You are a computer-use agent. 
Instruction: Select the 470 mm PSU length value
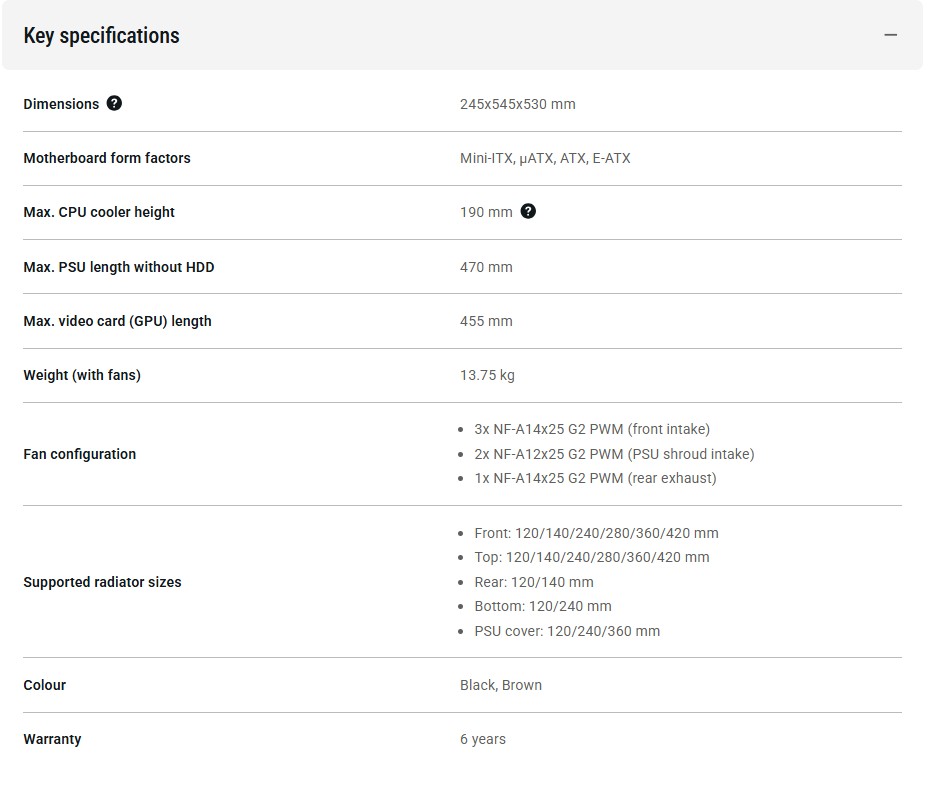tap(486, 267)
